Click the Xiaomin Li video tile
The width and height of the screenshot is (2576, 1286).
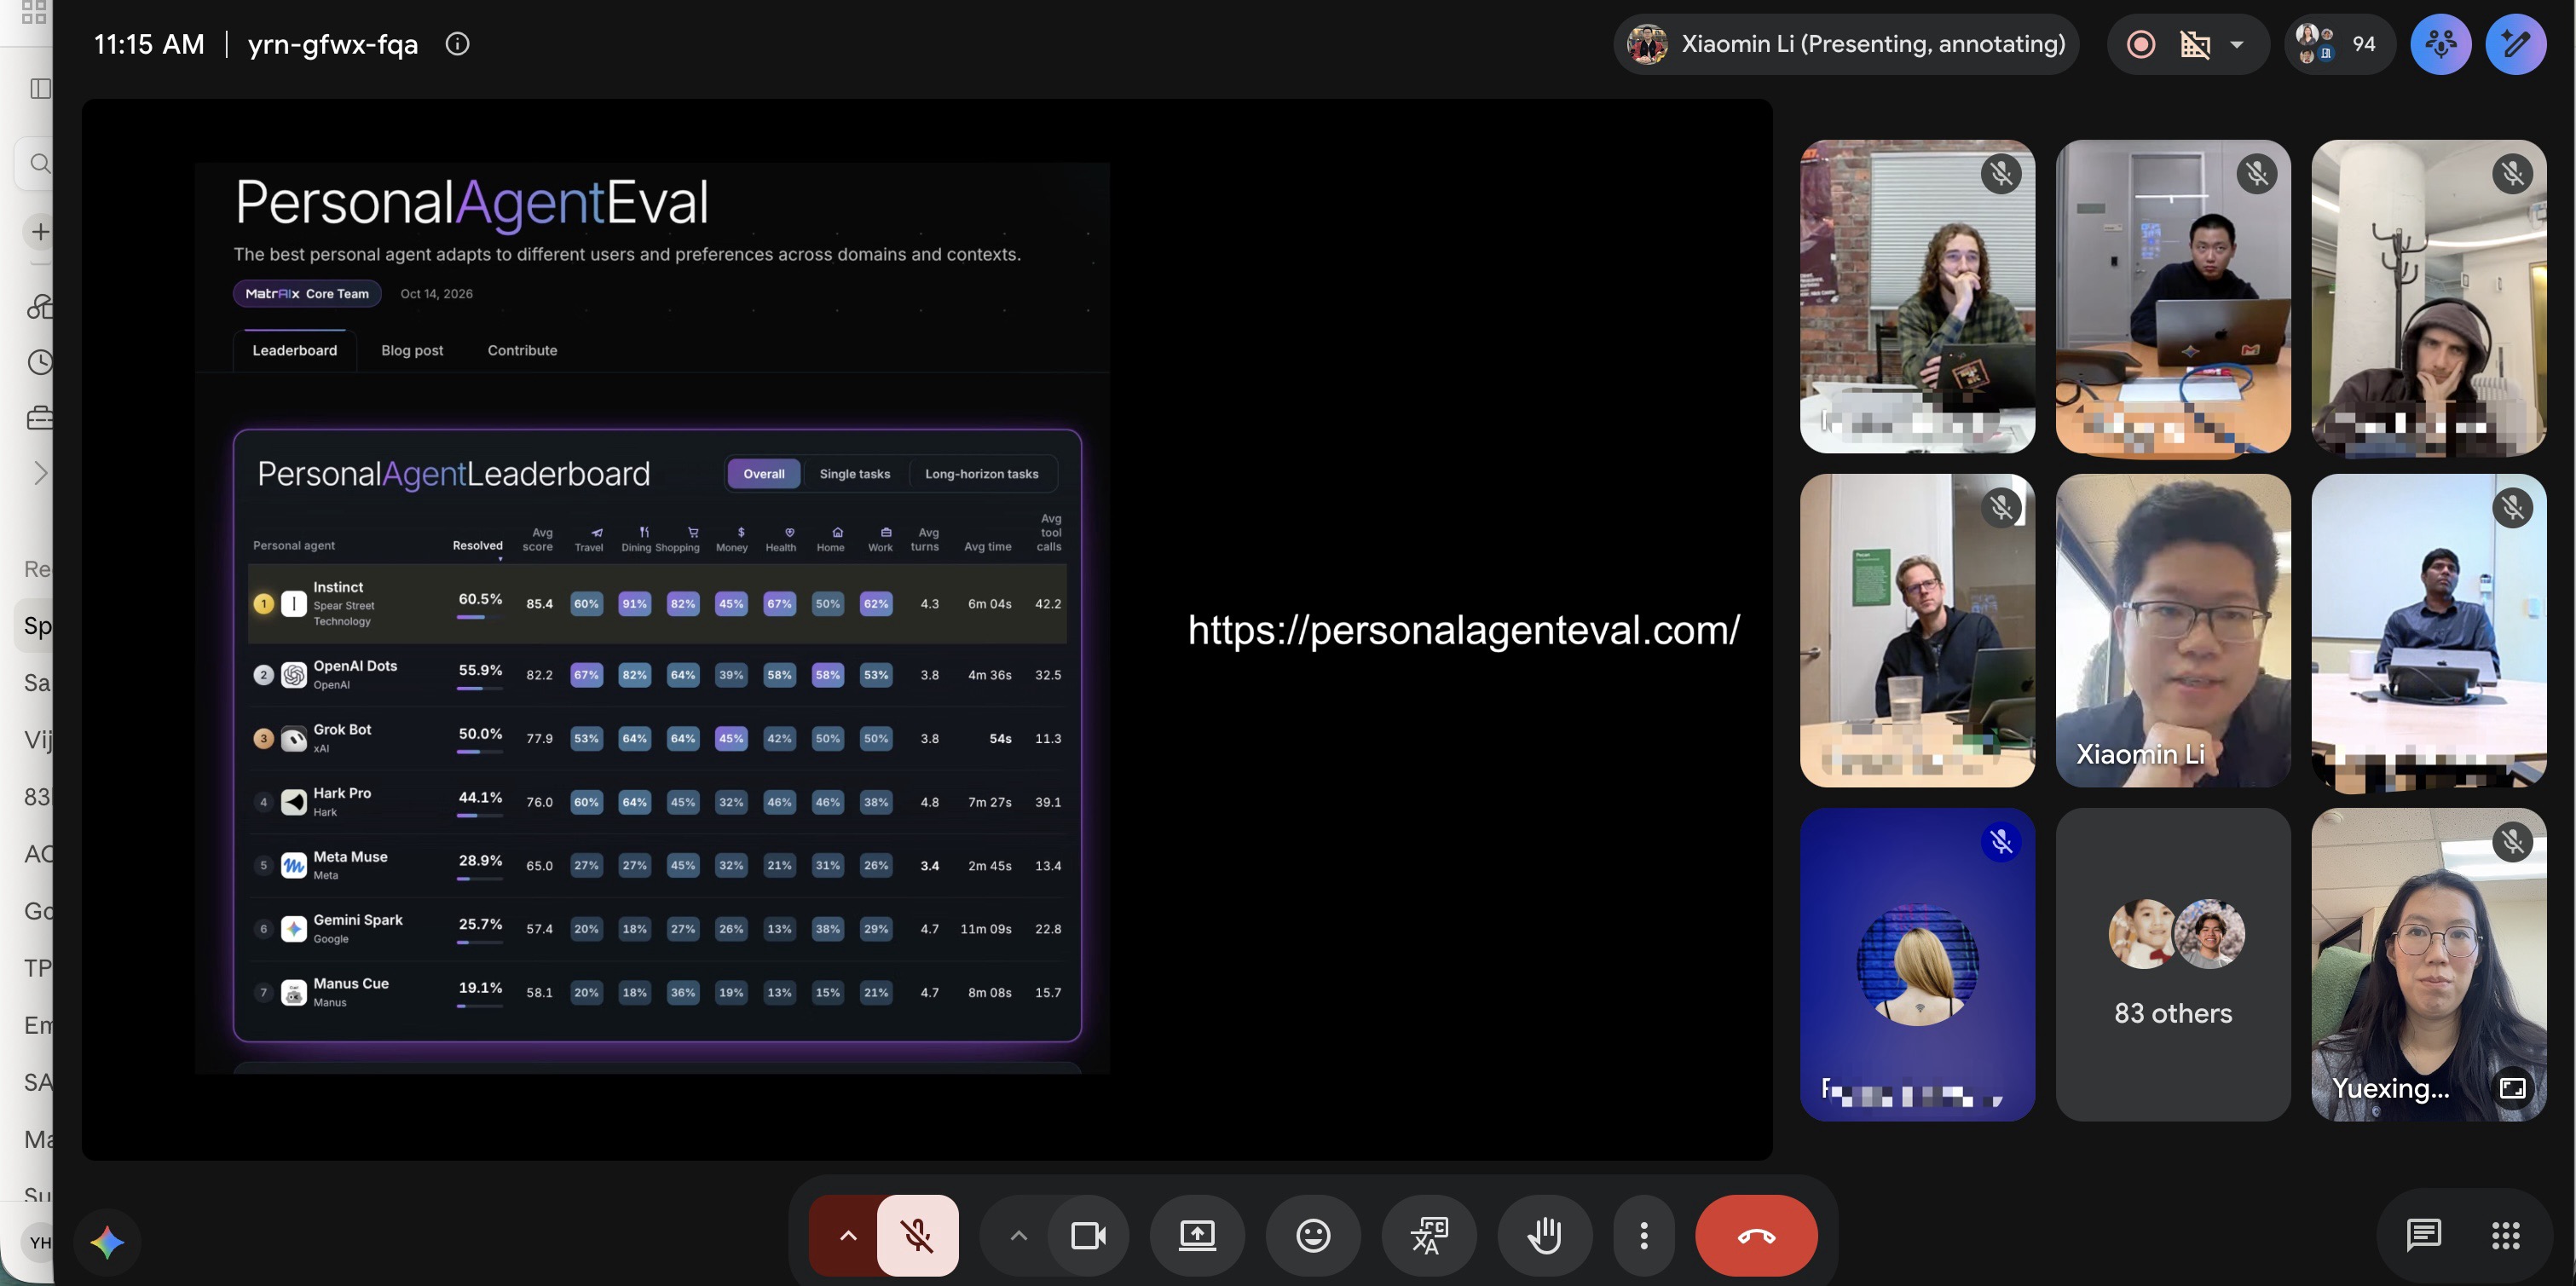tap(2173, 630)
